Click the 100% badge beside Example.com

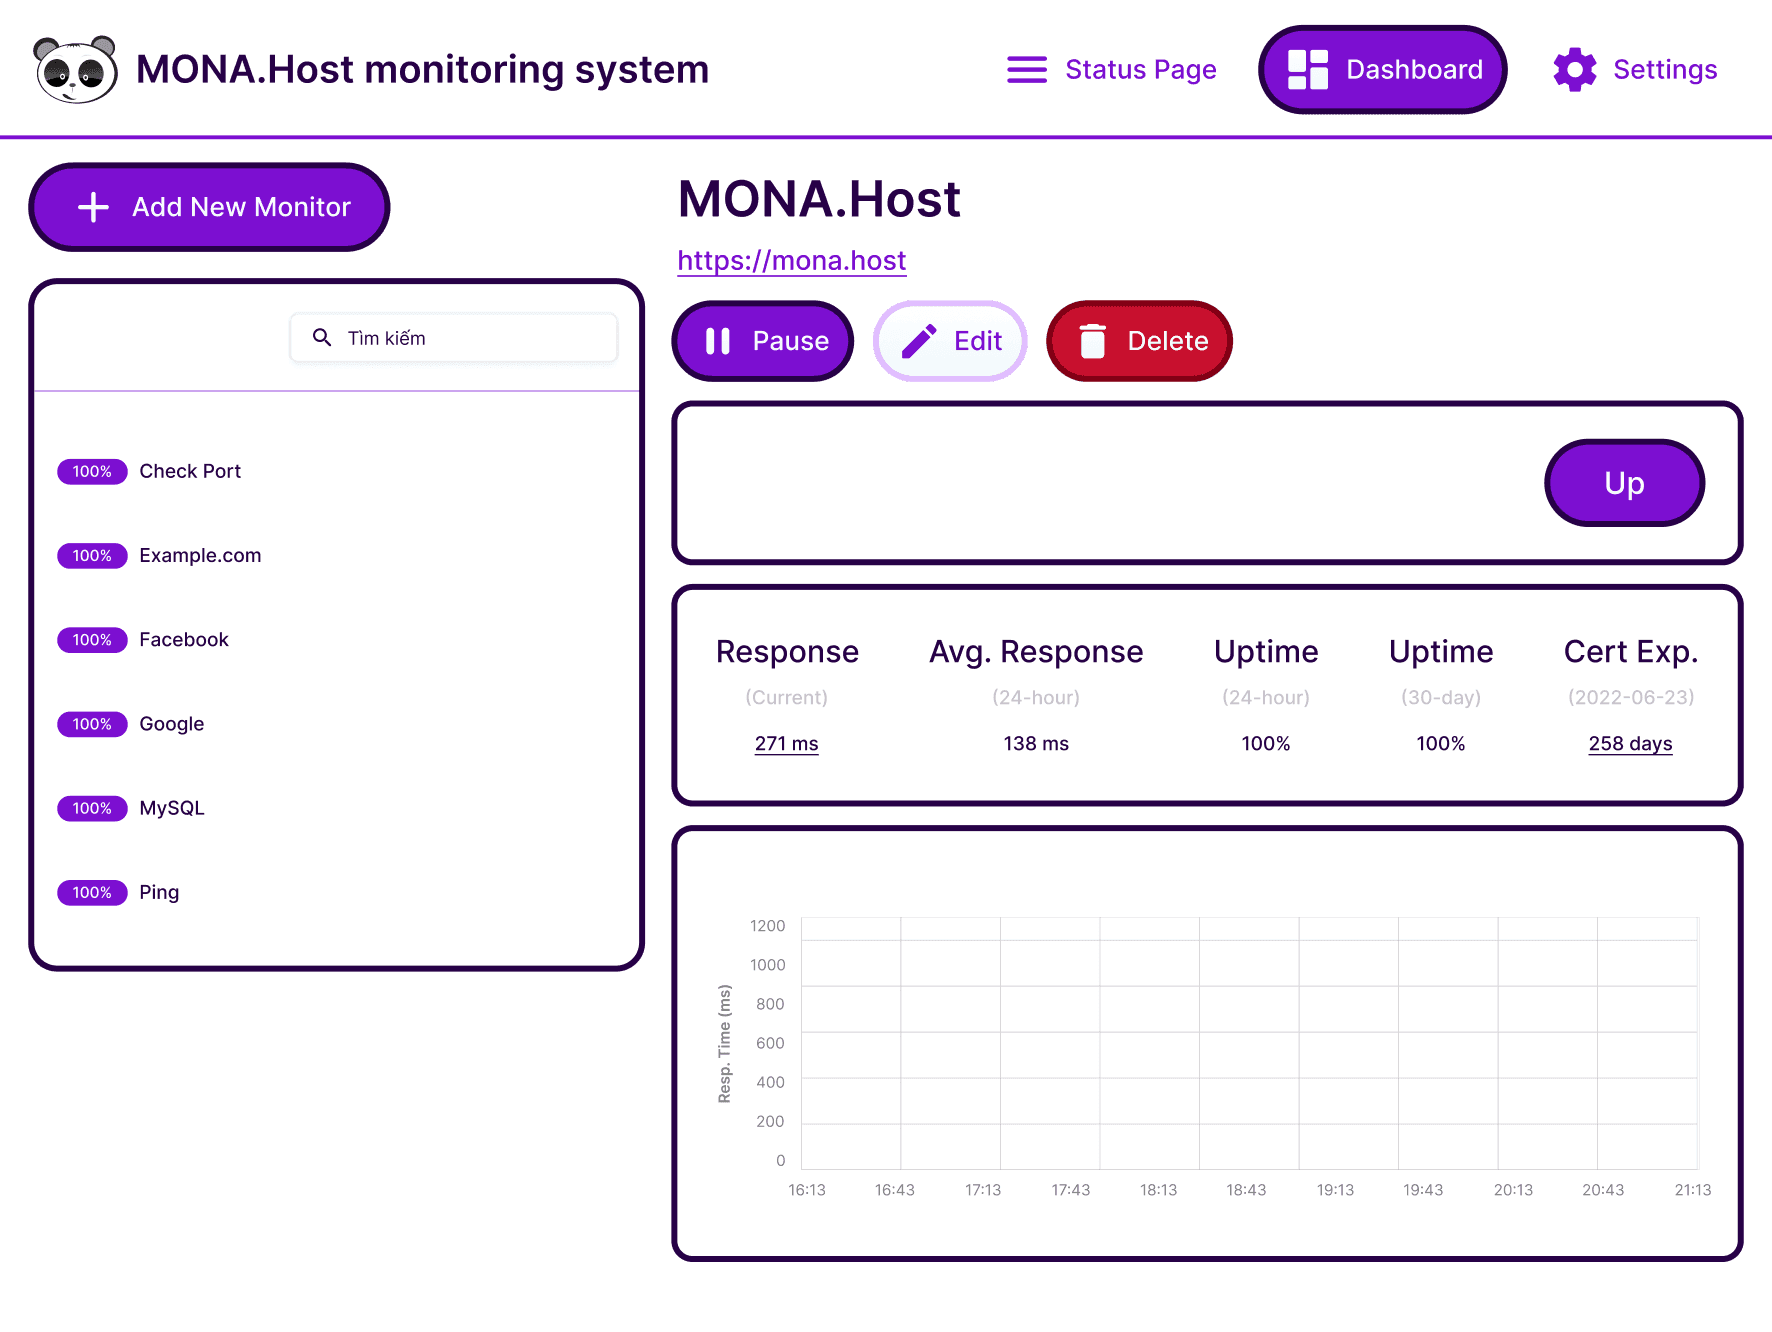pos(92,555)
